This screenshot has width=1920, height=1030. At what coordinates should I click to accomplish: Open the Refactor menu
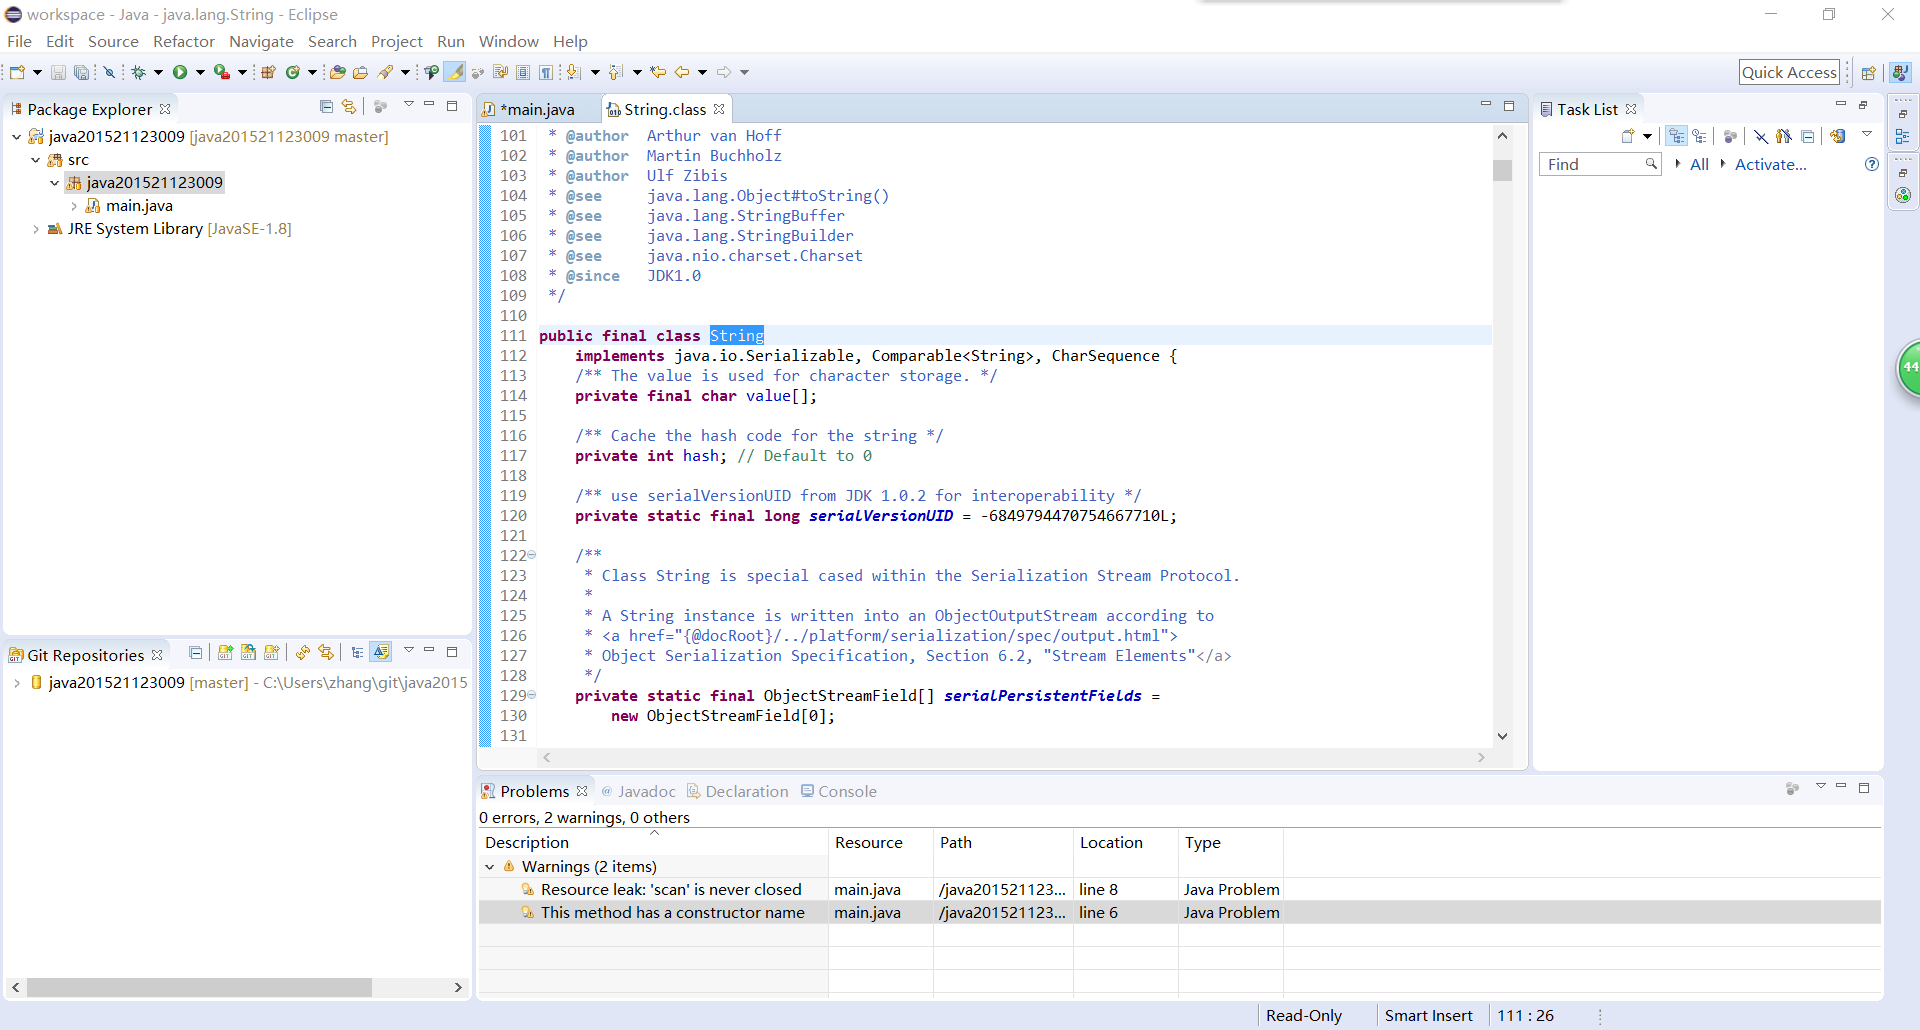click(x=184, y=41)
